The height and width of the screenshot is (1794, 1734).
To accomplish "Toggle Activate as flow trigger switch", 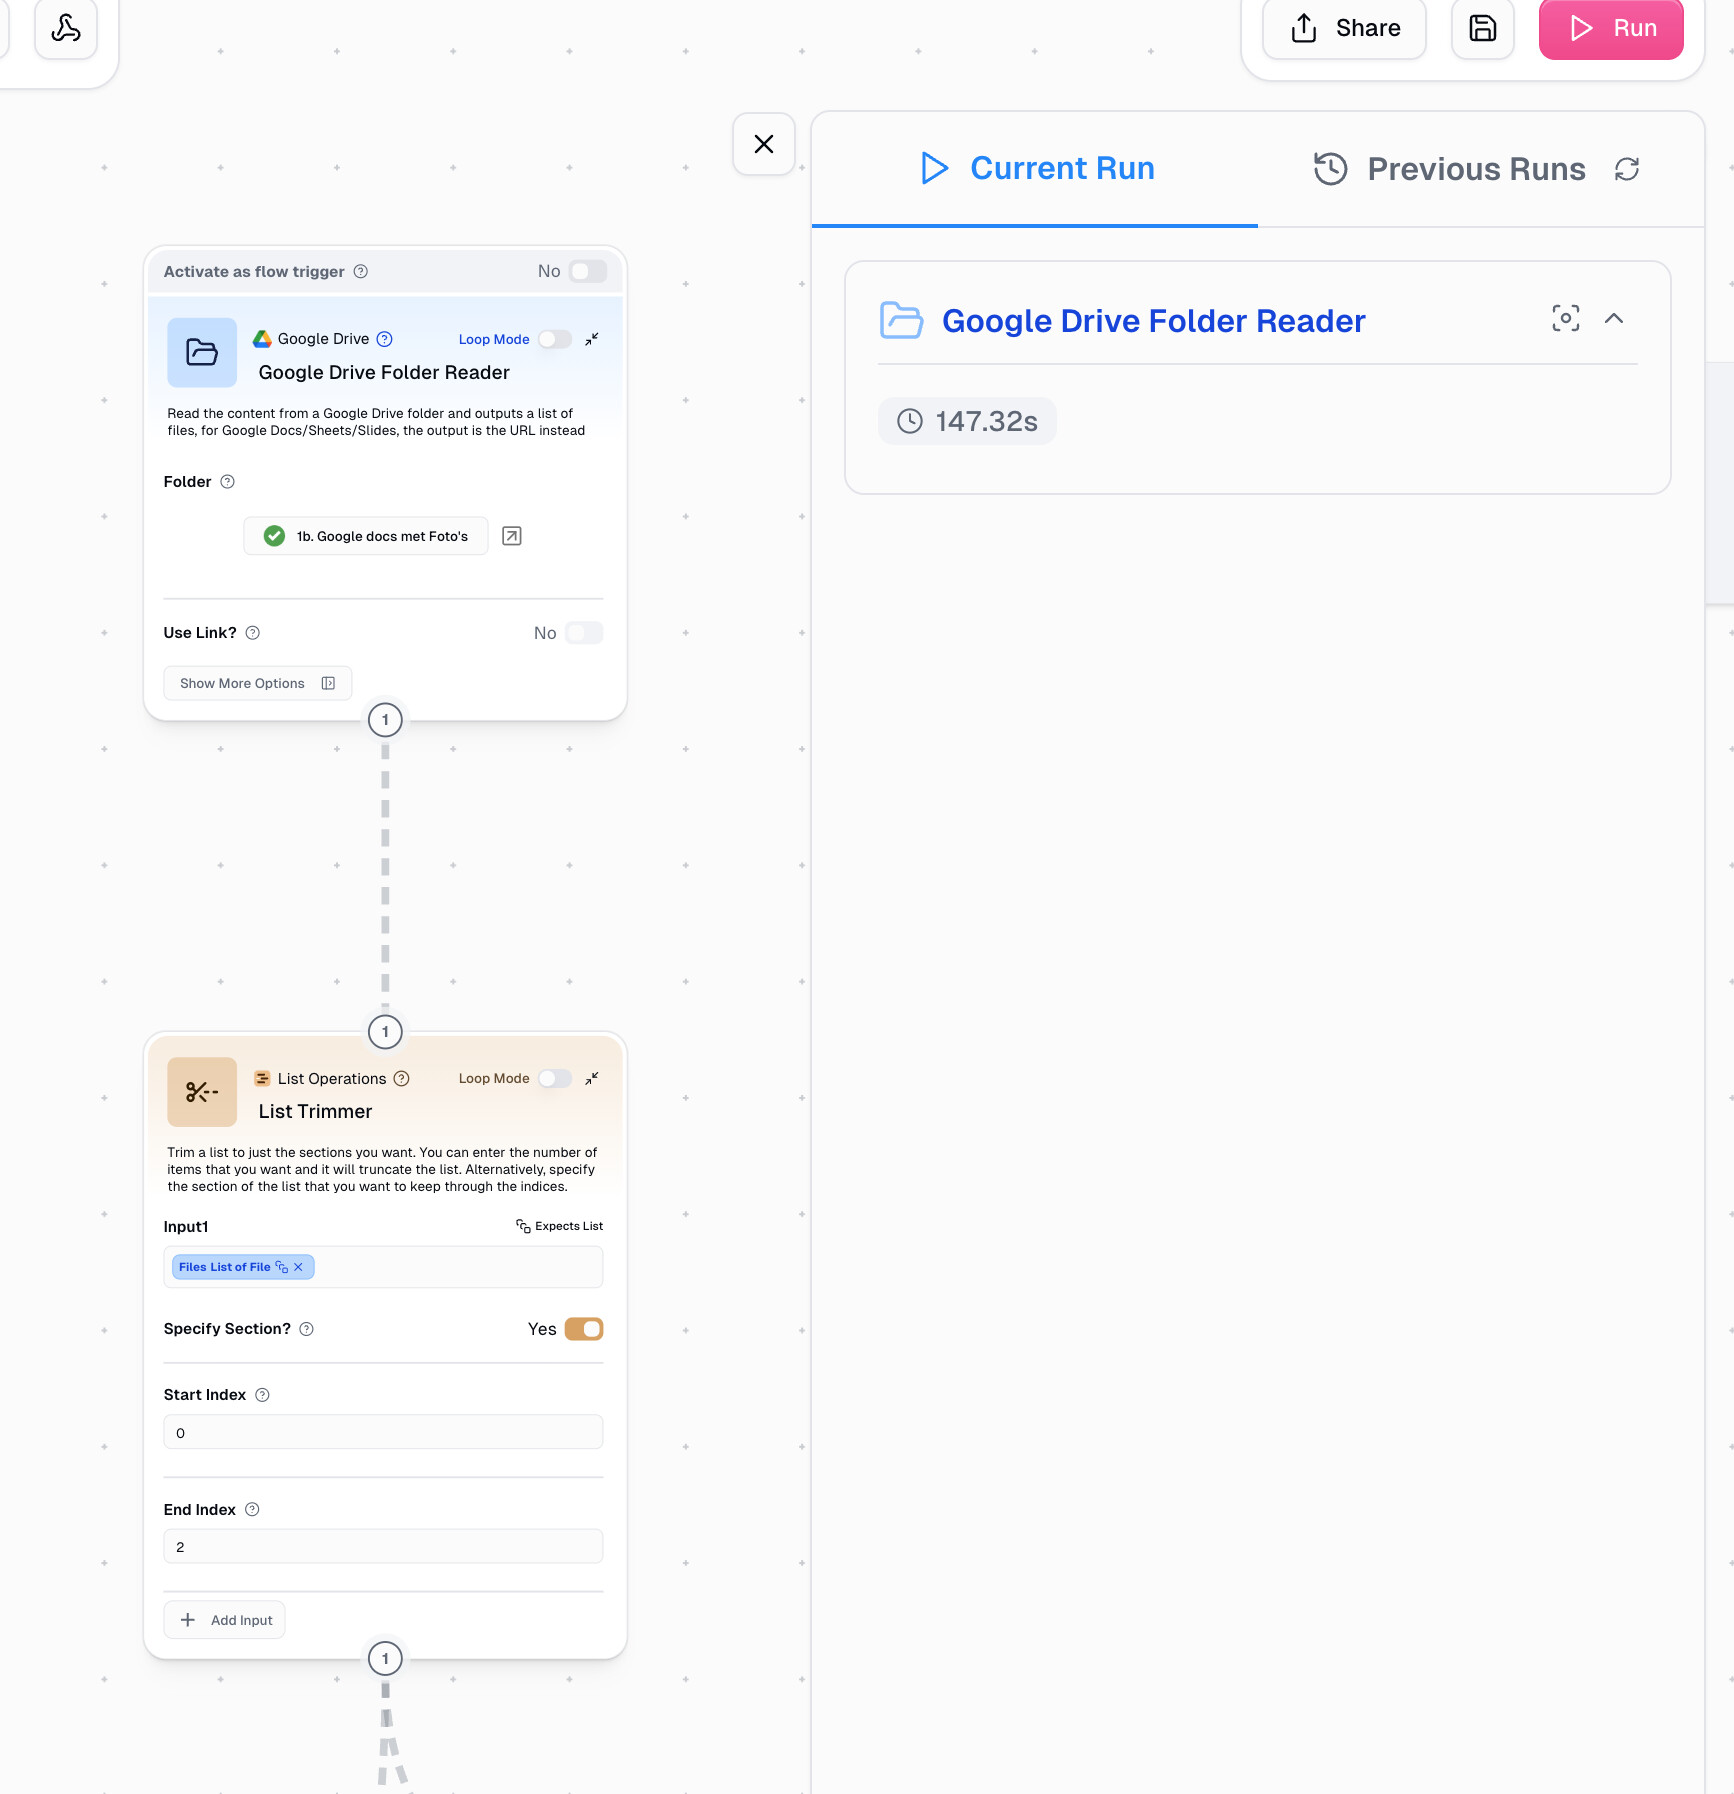I will pos(588,271).
